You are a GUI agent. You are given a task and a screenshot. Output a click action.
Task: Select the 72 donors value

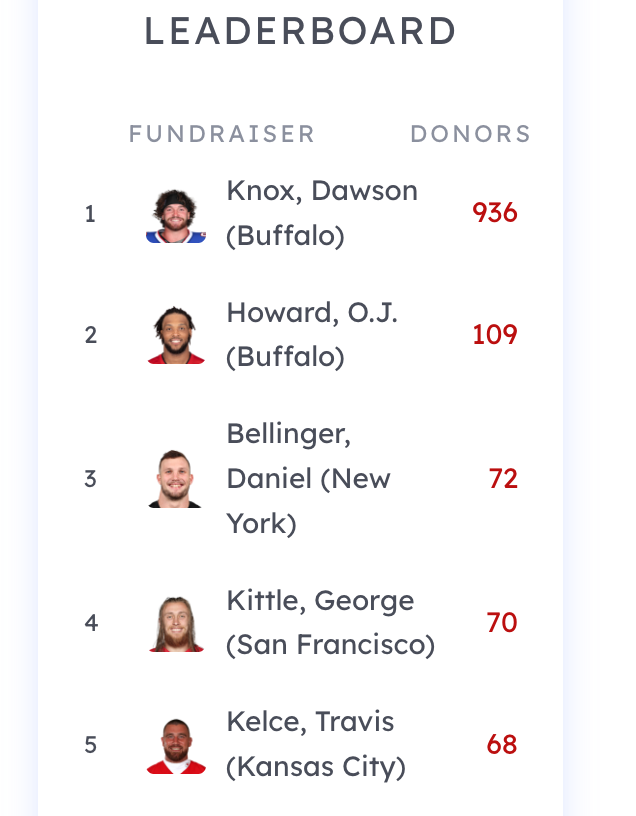503,479
